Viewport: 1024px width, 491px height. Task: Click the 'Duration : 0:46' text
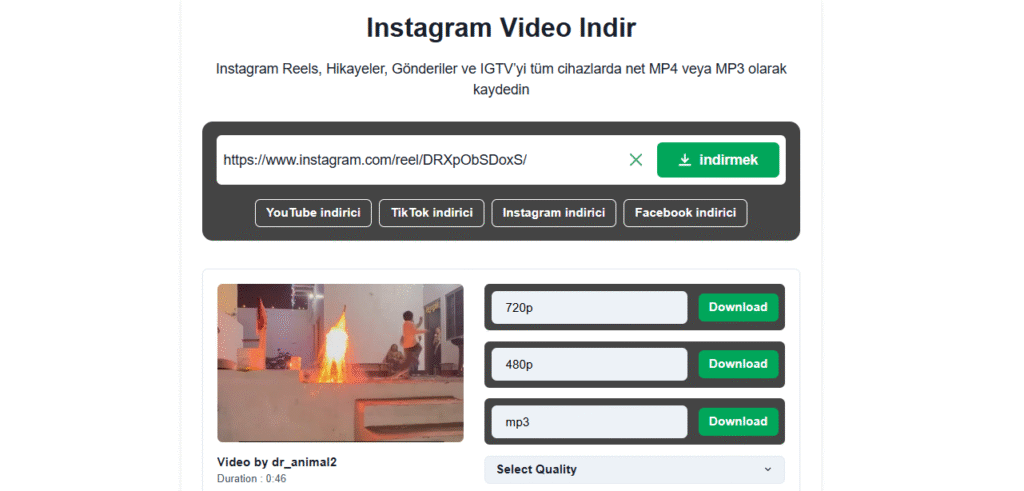(251, 479)
